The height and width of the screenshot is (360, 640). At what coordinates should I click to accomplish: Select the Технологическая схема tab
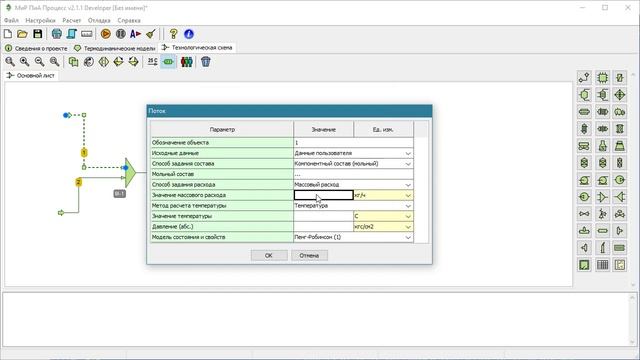click(x=197, y=48)
